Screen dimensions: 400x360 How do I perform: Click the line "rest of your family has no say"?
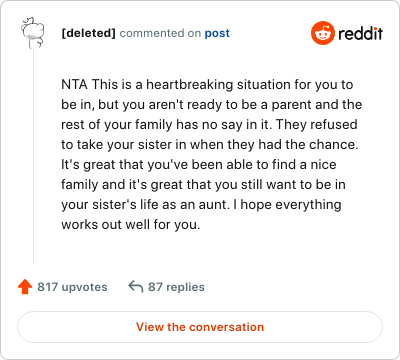(209, 125)
